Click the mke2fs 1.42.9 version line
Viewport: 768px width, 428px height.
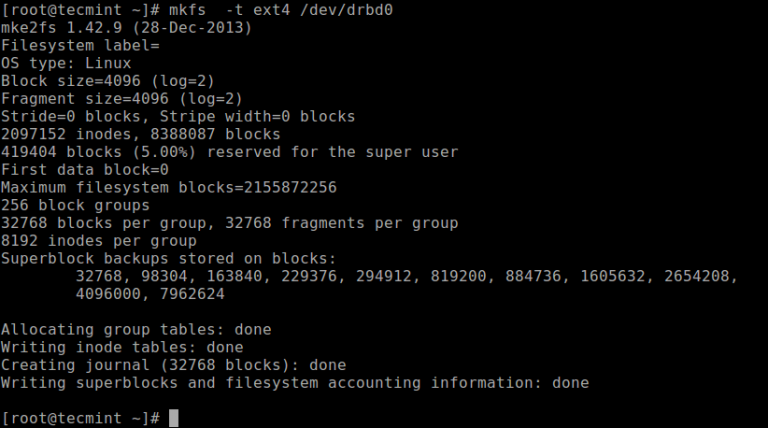(x=127, y=29)
